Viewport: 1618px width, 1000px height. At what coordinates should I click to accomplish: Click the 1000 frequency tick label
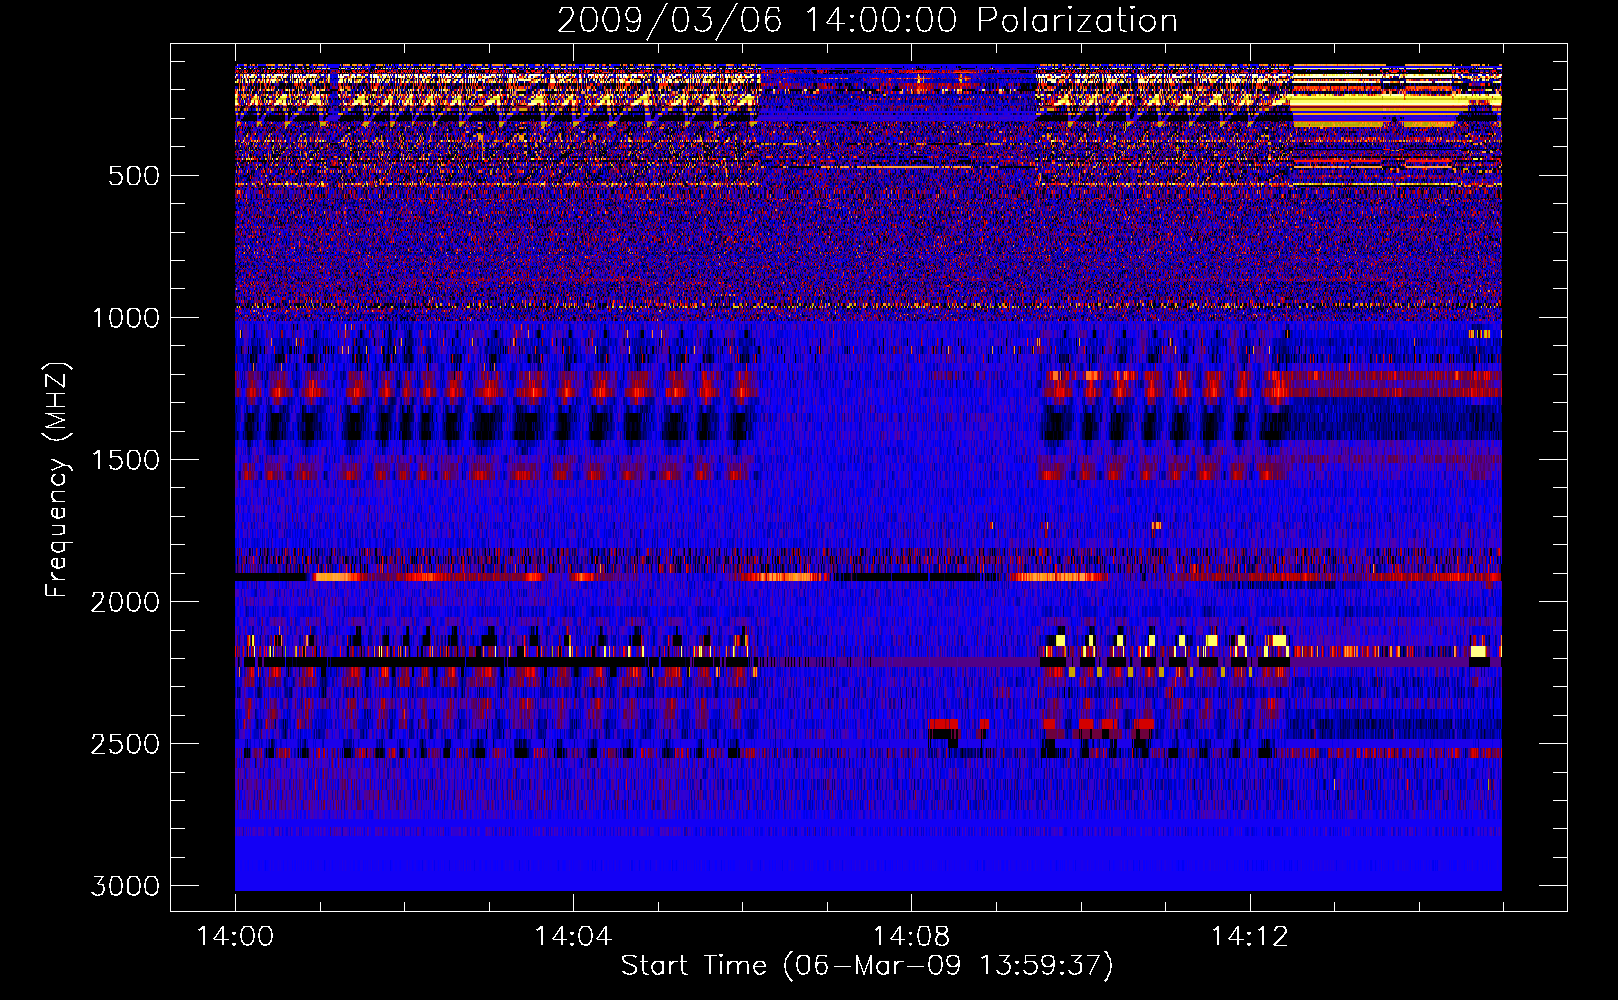click(x=125, y=318)
